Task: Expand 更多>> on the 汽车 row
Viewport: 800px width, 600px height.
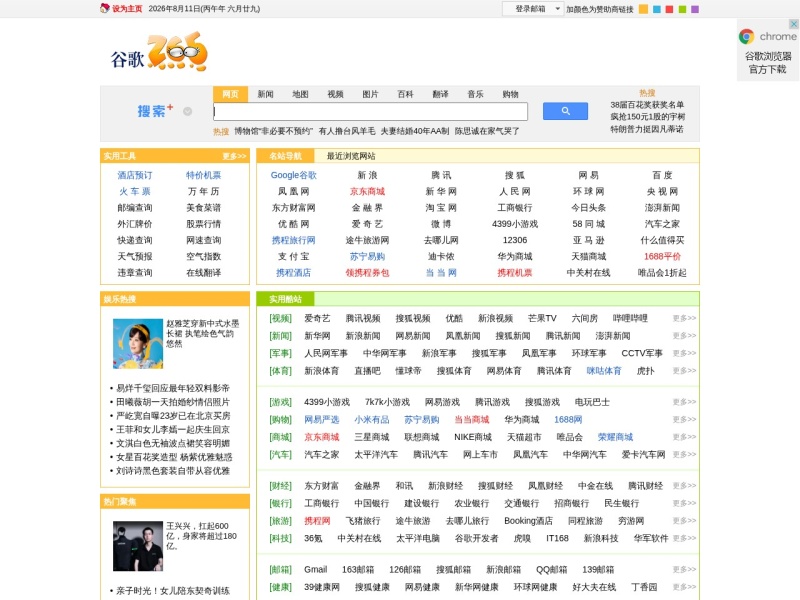Action: 684,454
